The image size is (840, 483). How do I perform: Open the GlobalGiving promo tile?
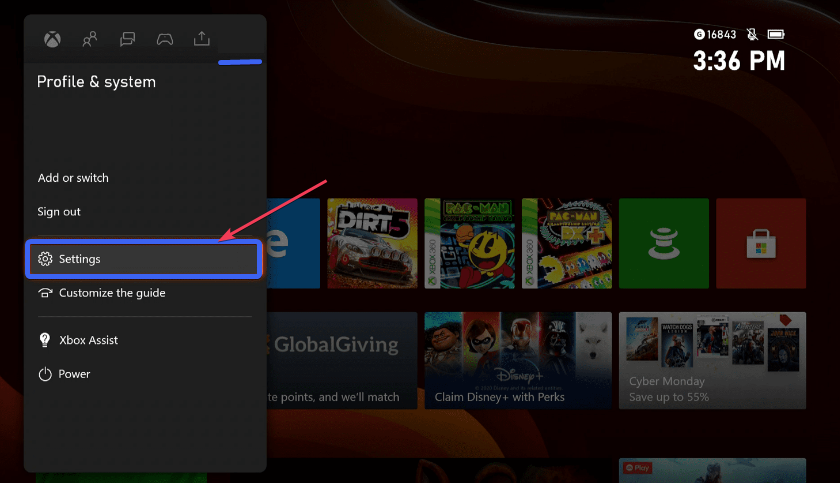342,361
